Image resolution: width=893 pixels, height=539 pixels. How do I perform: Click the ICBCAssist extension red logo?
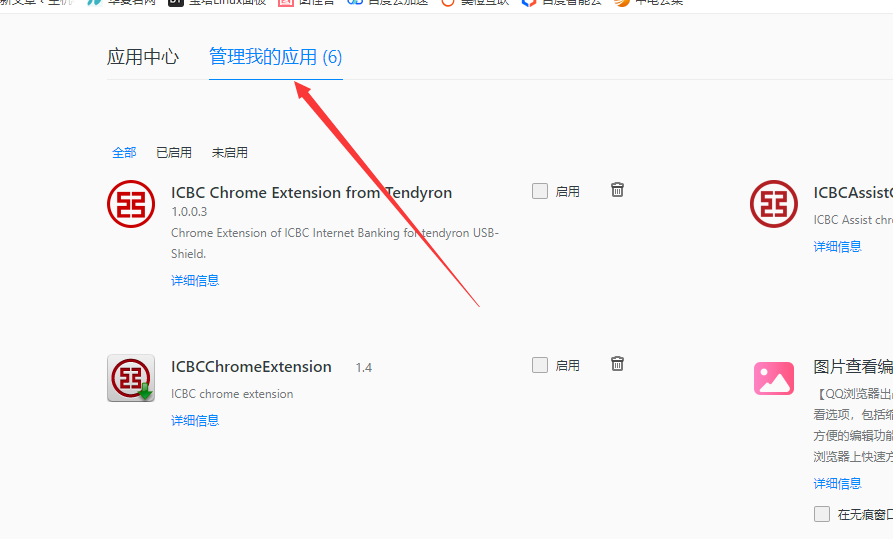coord(774,204)
